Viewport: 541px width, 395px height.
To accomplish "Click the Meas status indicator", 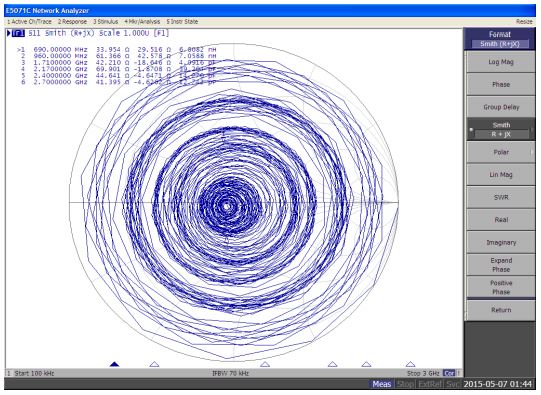I will pos(382,384).
